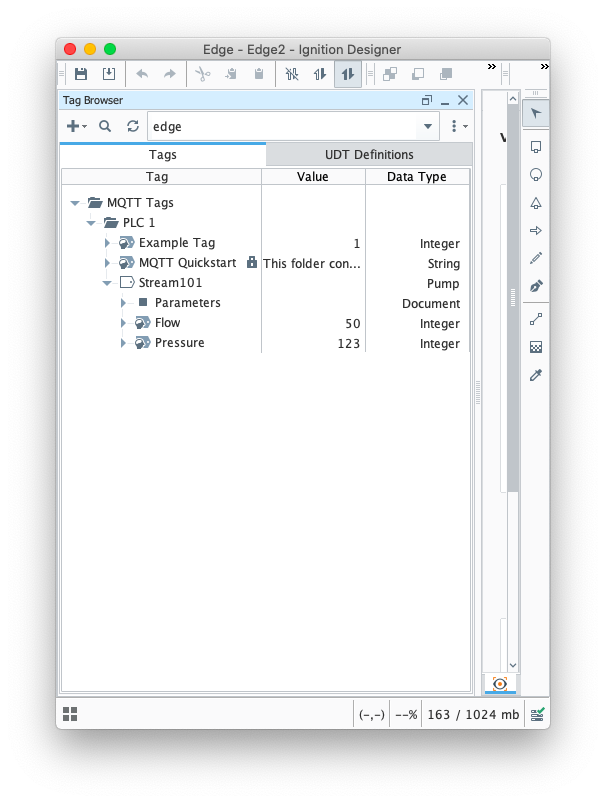Click the lock icon beside MQTT Quickstart
This screenshot has height=803, width=606.
click(252, 262)
